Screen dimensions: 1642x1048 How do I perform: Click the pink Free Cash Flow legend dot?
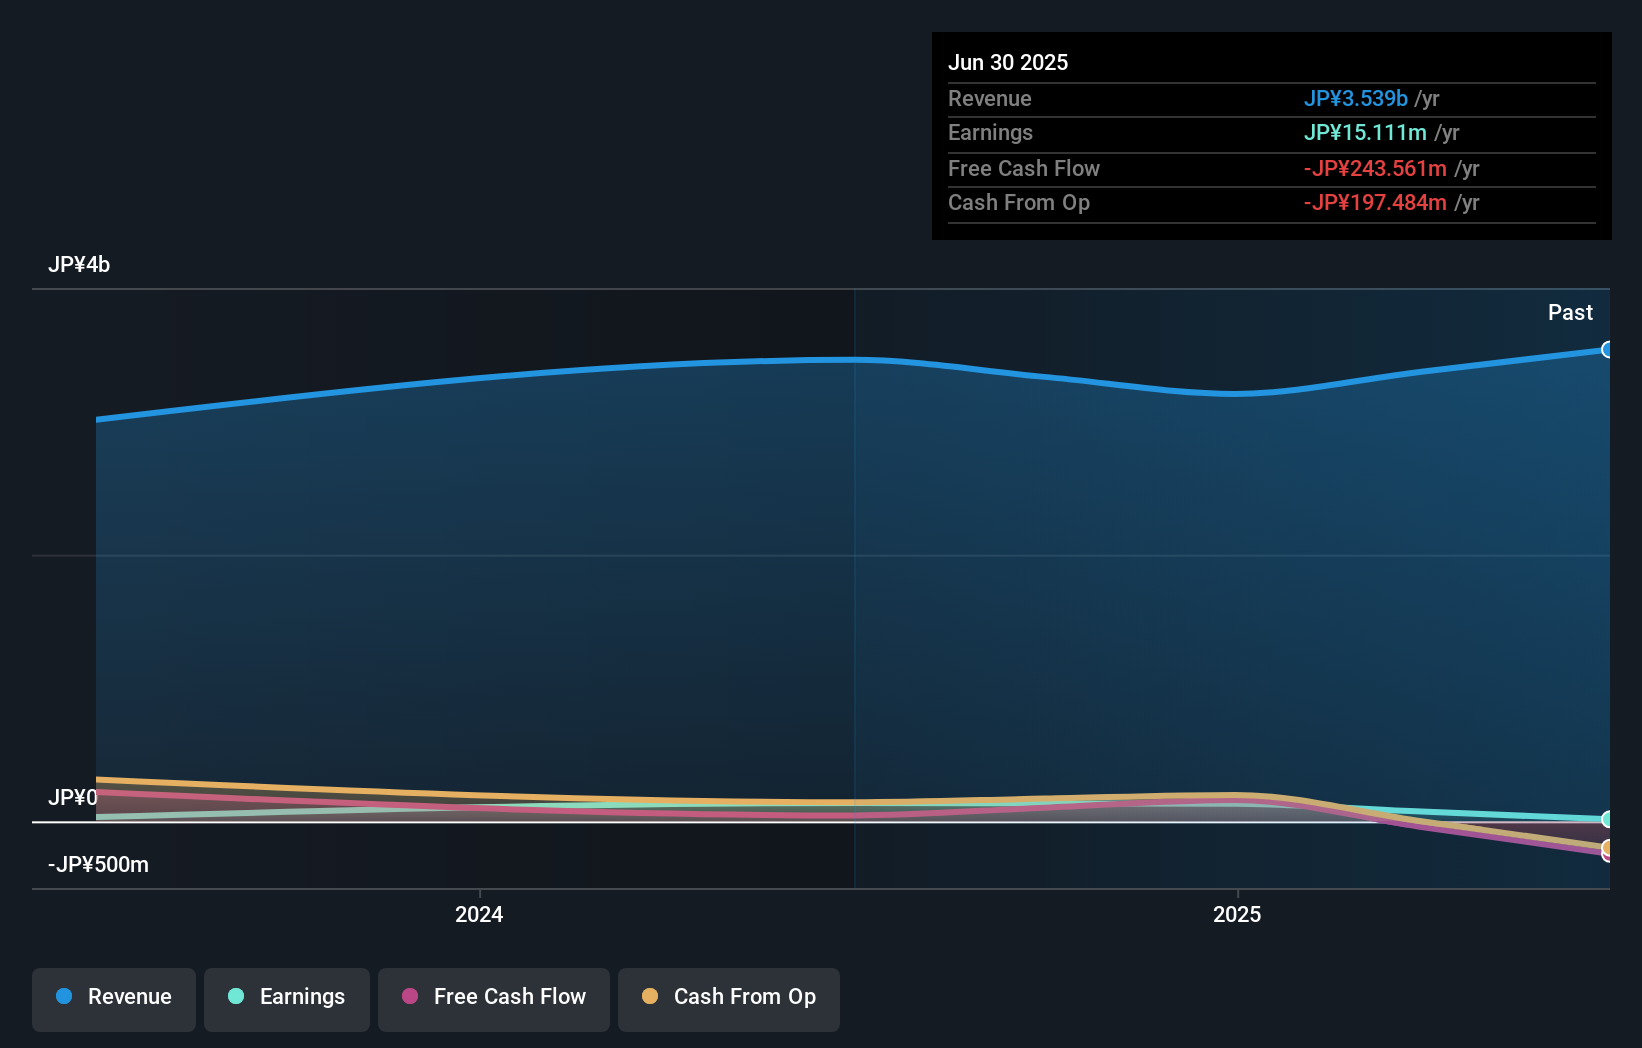click(x=408, y=996)
